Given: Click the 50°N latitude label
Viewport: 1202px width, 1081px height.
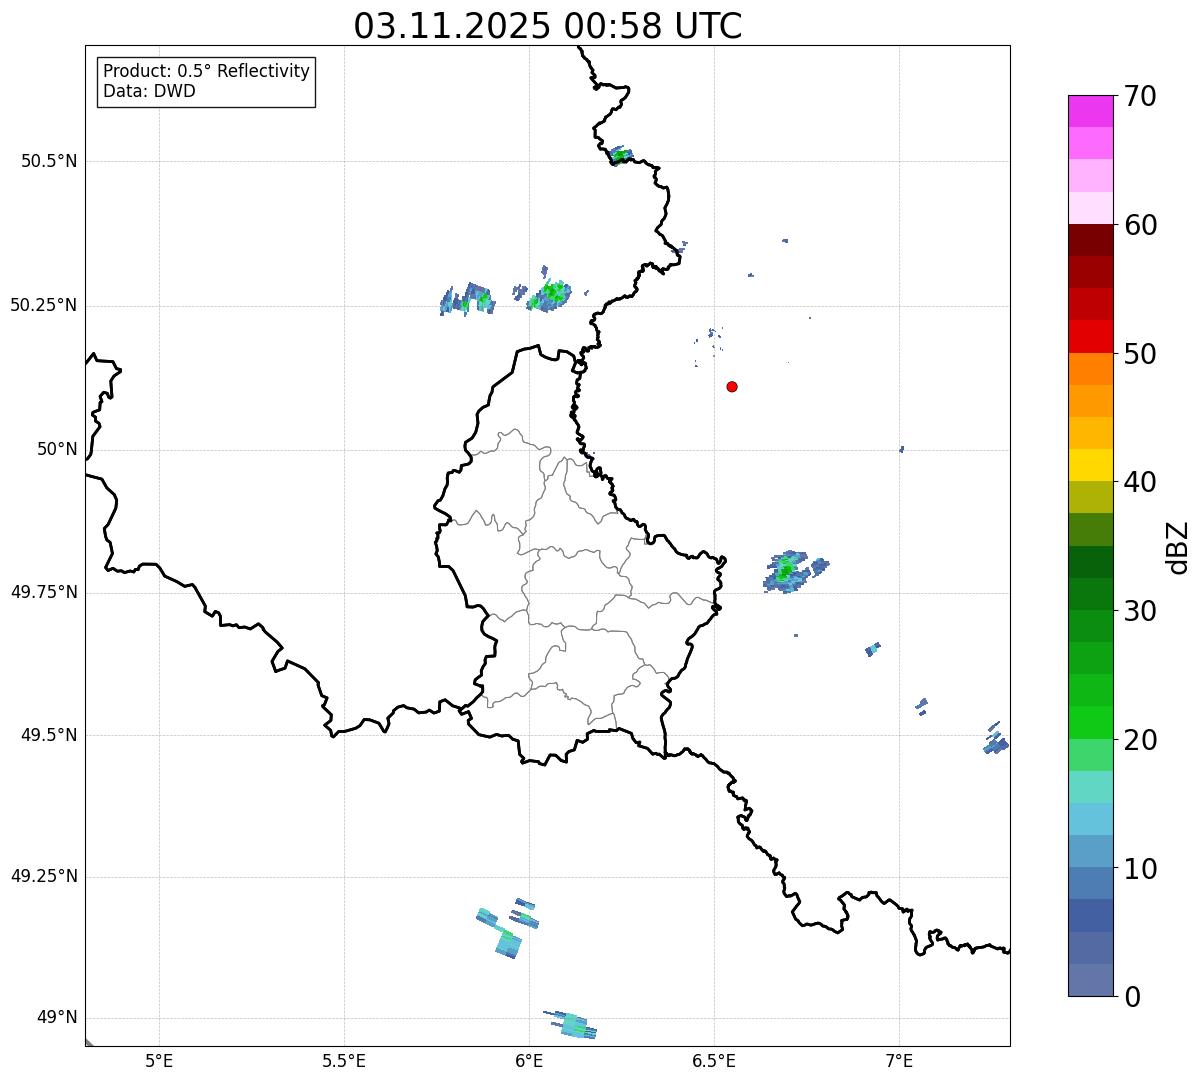Looking at the screenshot, I should (57, 449).
